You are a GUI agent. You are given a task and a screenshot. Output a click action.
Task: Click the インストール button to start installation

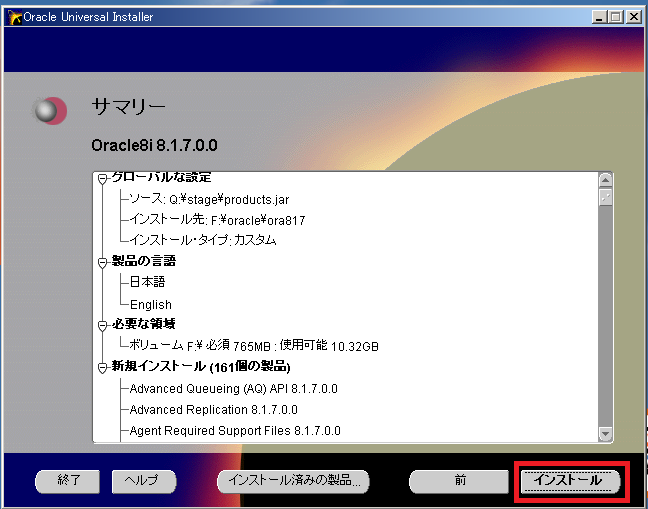coord(571,481)
